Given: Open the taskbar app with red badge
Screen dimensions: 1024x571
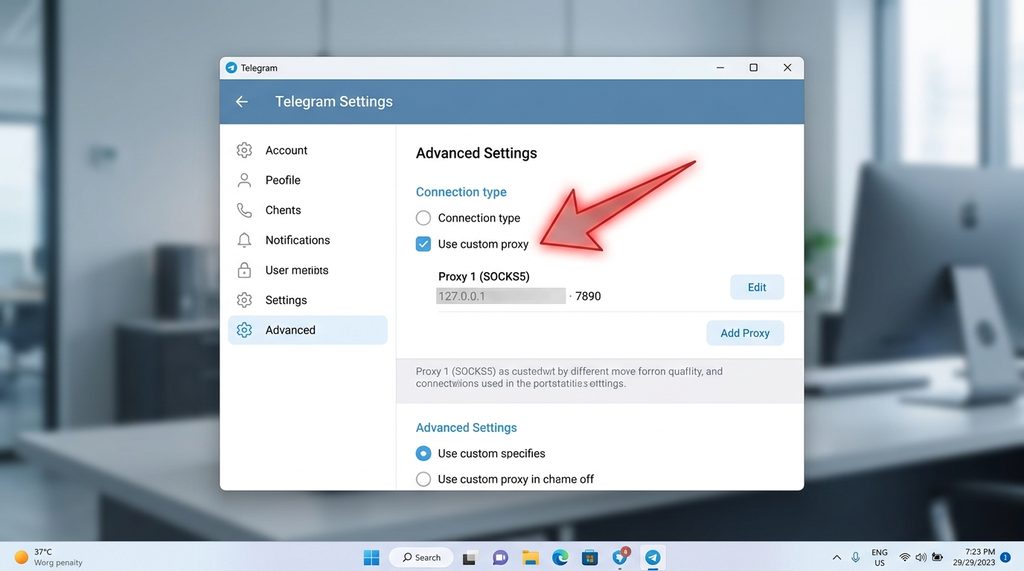Looking at the screenshot, I should 621,557.
